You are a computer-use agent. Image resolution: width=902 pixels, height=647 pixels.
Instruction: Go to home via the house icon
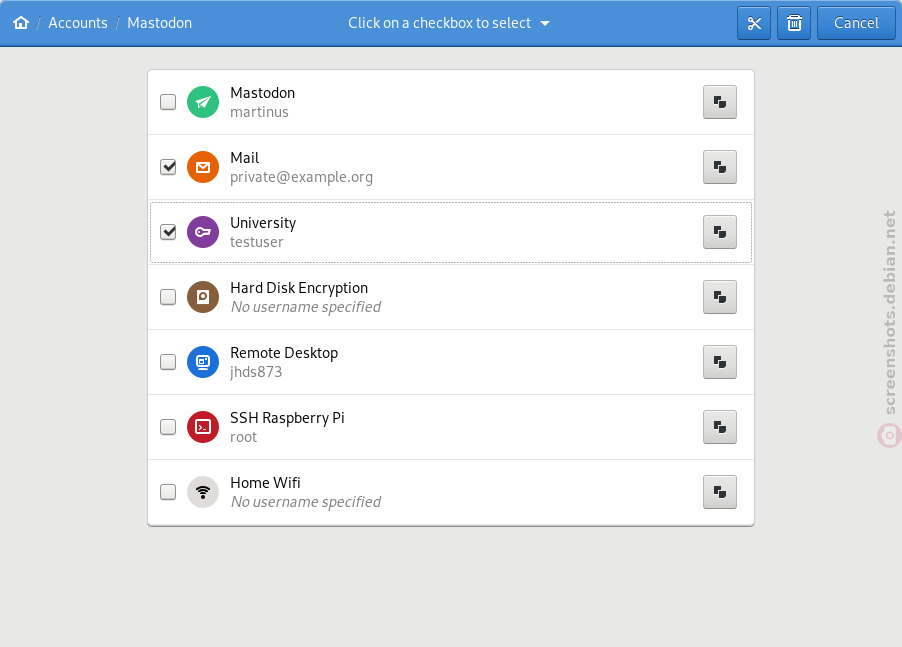(x=21, y=23)
